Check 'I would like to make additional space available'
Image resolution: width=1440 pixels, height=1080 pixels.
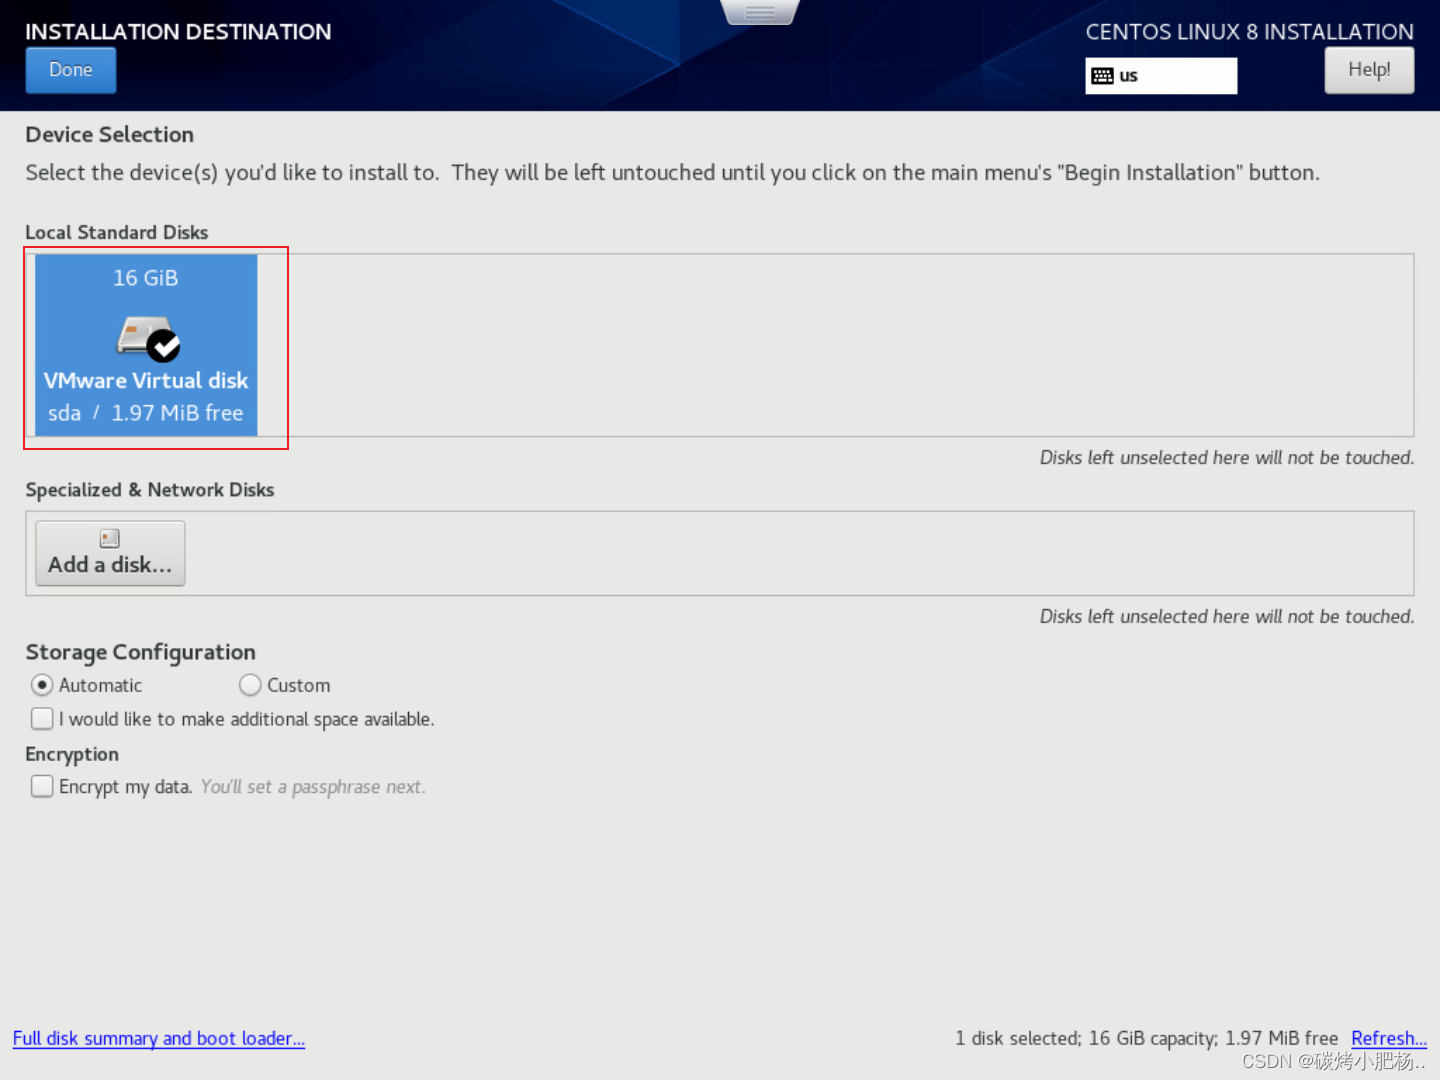(42, 719)
